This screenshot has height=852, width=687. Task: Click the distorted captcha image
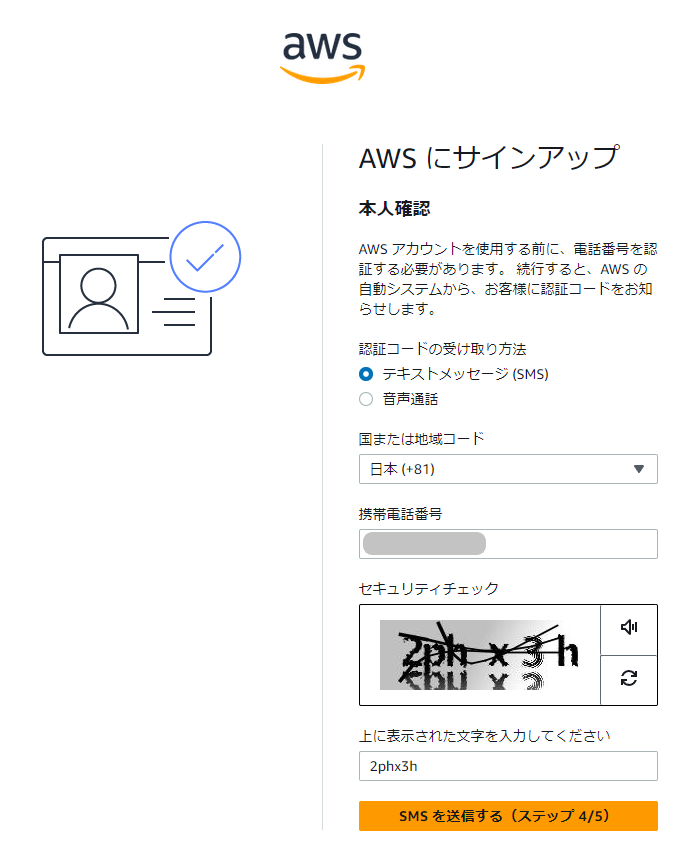pyautogui.click(x=479, y=655)
